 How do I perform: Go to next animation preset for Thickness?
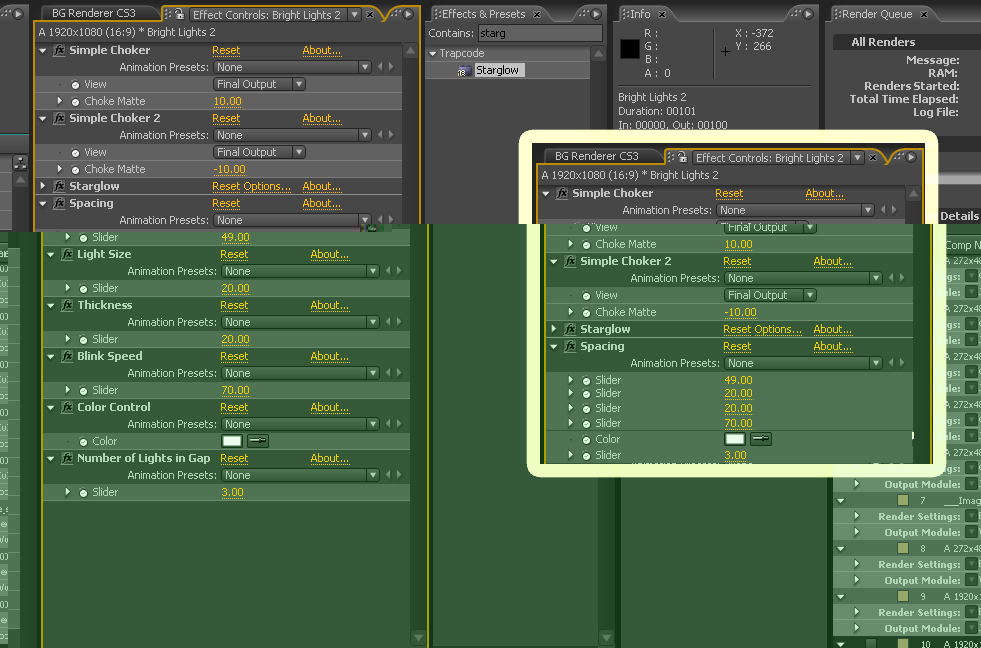click(x=399, y=323)
